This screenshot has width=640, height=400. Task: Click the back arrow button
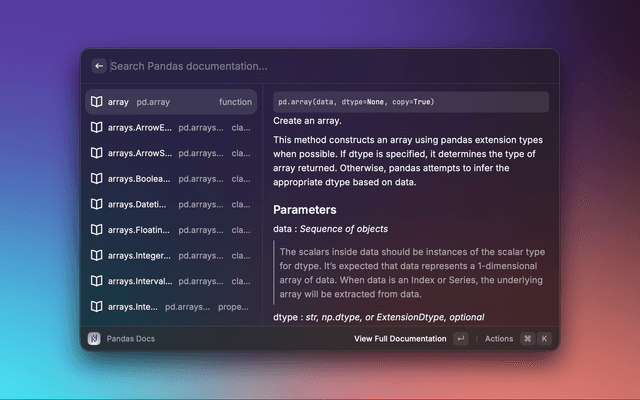(98, 66)
